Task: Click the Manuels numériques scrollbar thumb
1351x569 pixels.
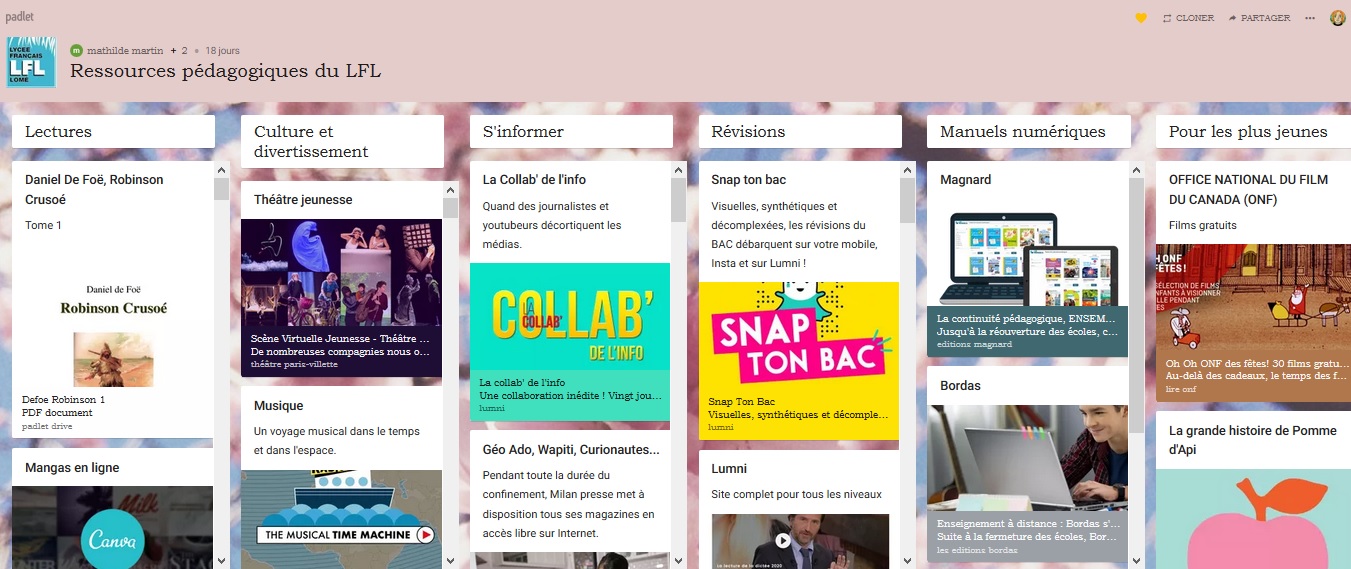Action: [x=1136, y=305]
